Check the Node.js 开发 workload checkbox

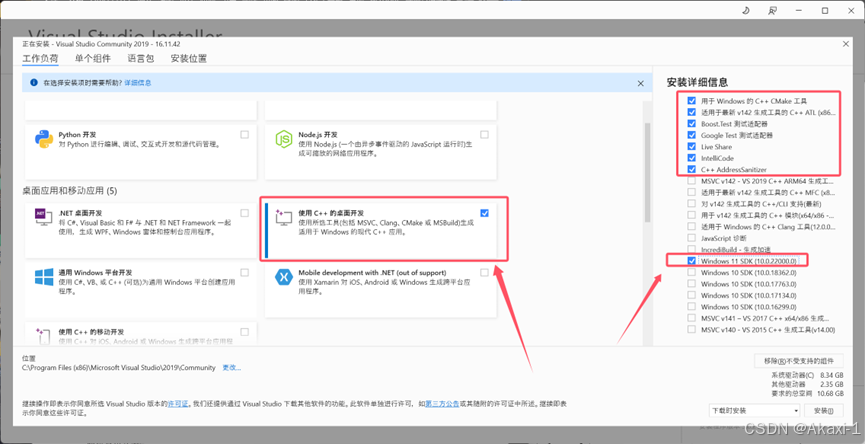pyautogui.click(x=484, y=135)
